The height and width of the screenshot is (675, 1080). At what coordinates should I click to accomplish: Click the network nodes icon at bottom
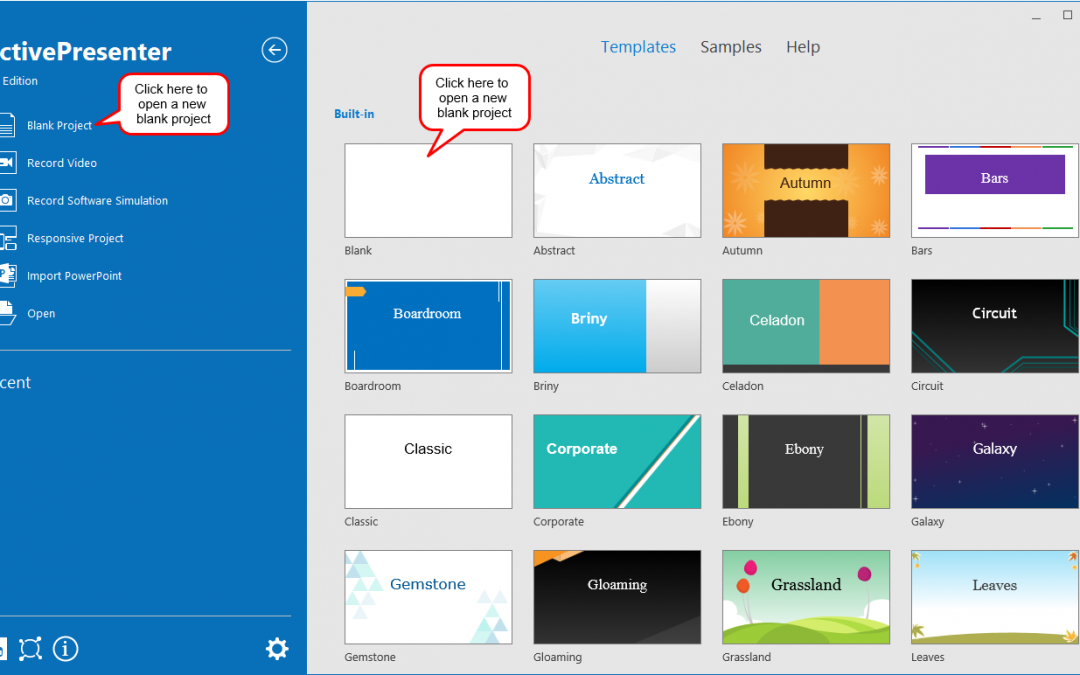(30, 649)
